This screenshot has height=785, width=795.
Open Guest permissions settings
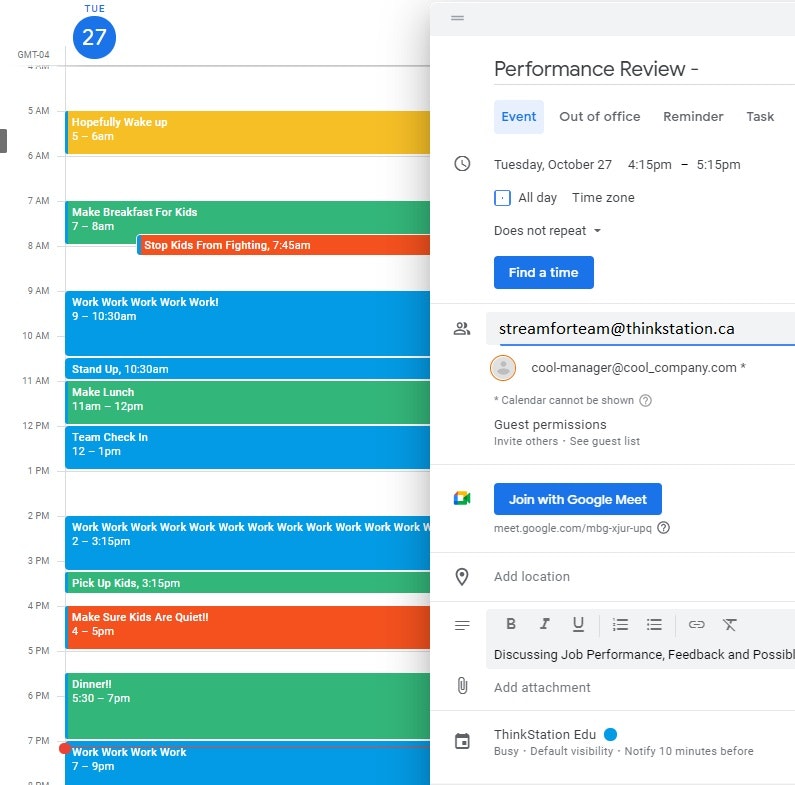[x=567, y=432]
